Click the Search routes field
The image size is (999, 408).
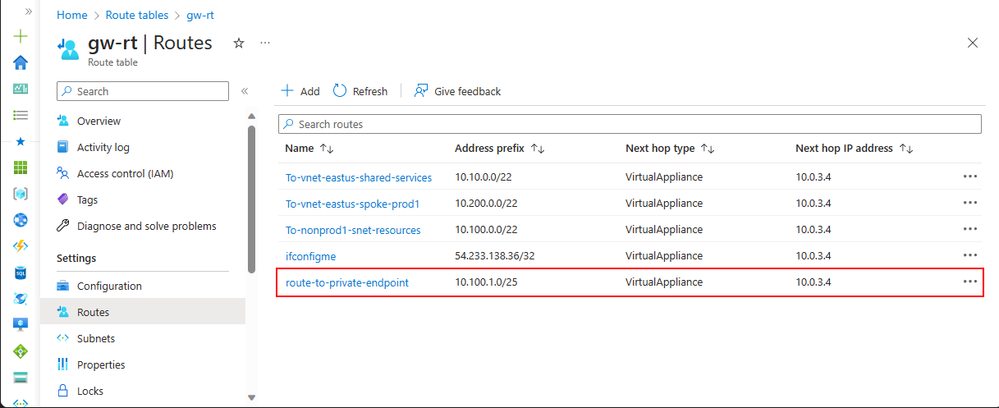pos(630,124)
